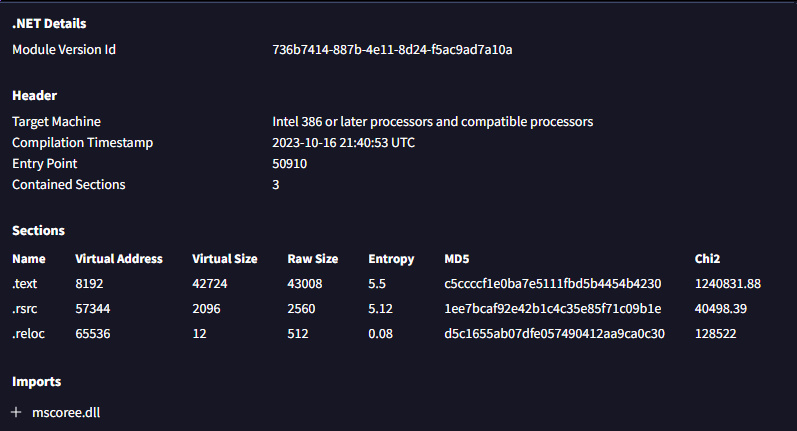This screenshot has height=431, width=797.
Task: Select the .reloc raw size 512
Action: [x=298, y=333]
